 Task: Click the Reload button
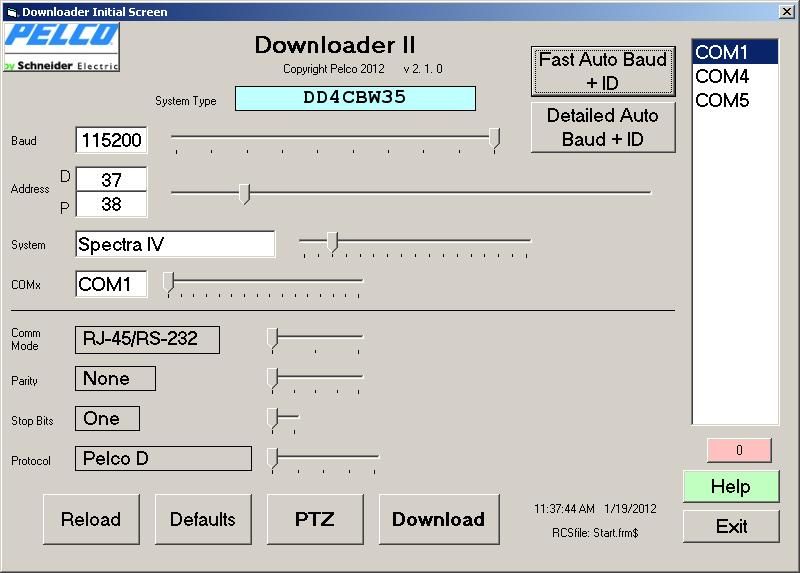click(91, 519)
